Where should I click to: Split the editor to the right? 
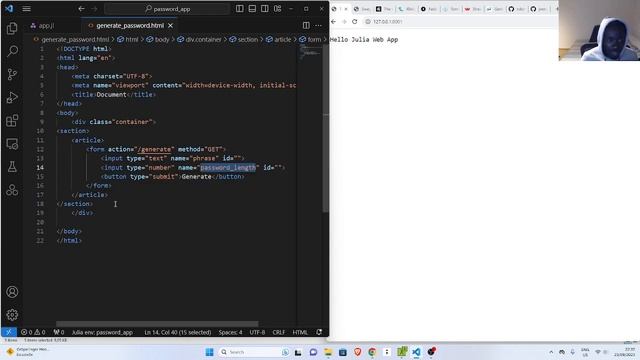coord(306,25)
